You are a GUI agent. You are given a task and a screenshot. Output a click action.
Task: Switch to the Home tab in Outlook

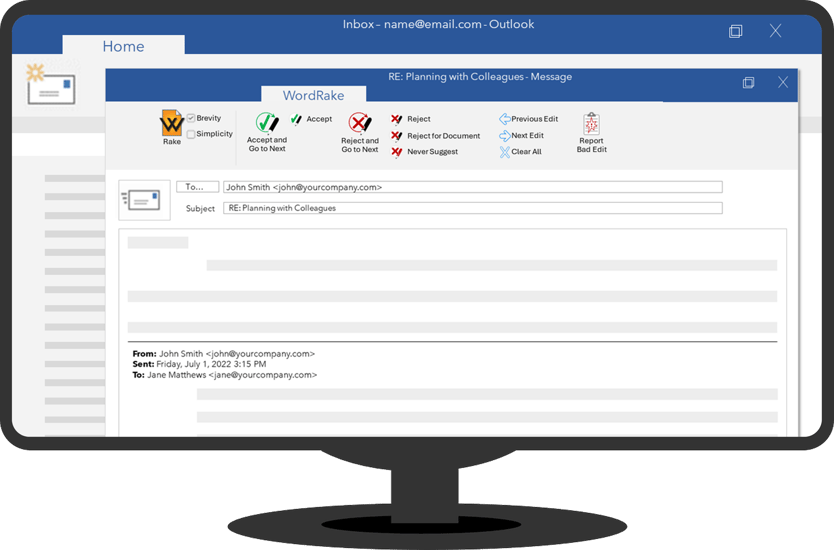(123, 46)
